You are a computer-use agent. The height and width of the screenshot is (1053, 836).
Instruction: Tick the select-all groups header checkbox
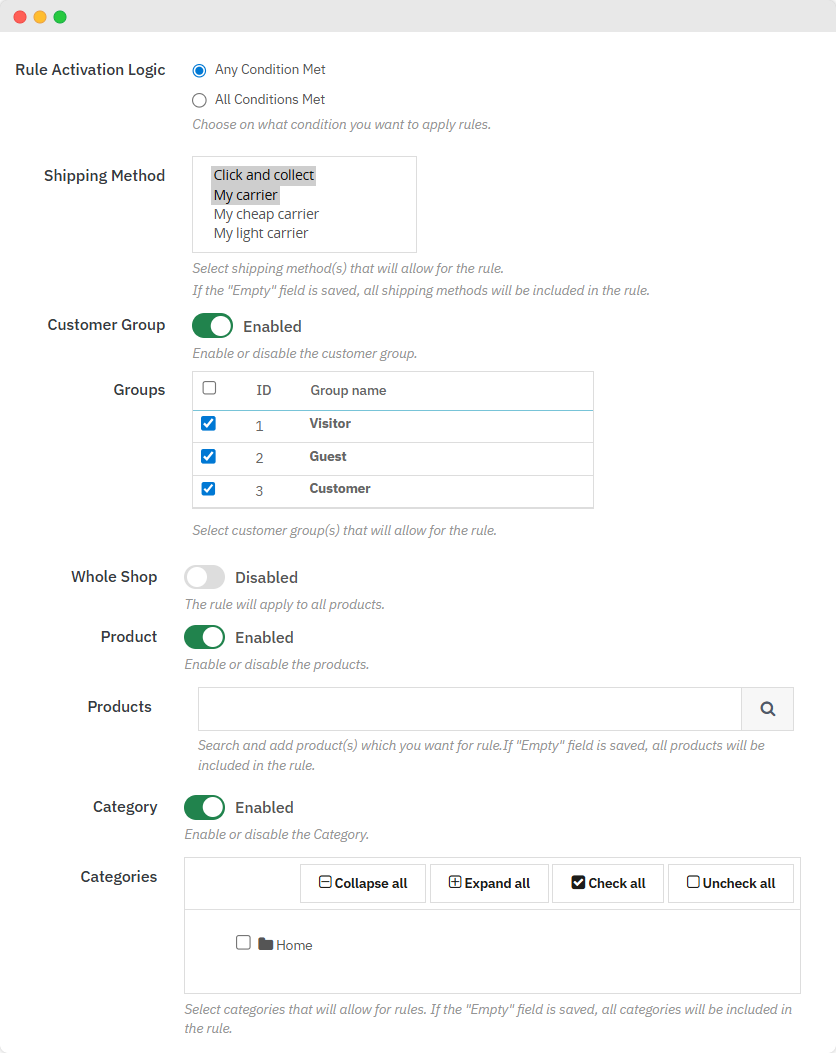209,388
